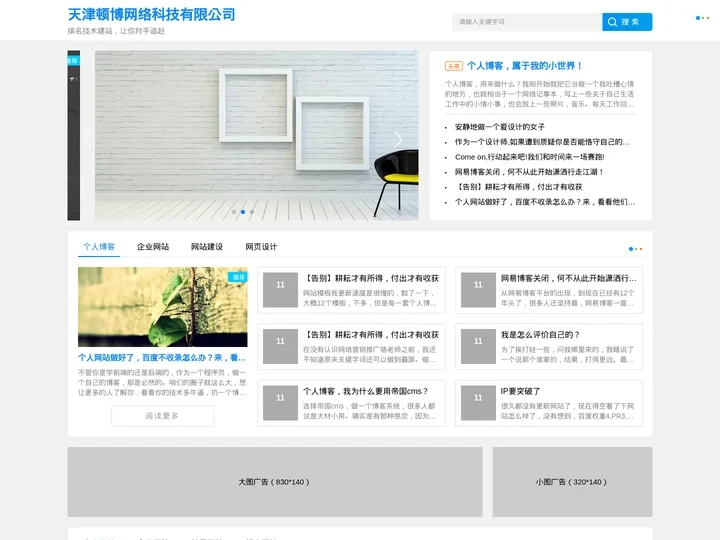Click the tagline 排名技术建站，让你对手追赶
This screenshot has height=540, width=720.
(116, 31)
